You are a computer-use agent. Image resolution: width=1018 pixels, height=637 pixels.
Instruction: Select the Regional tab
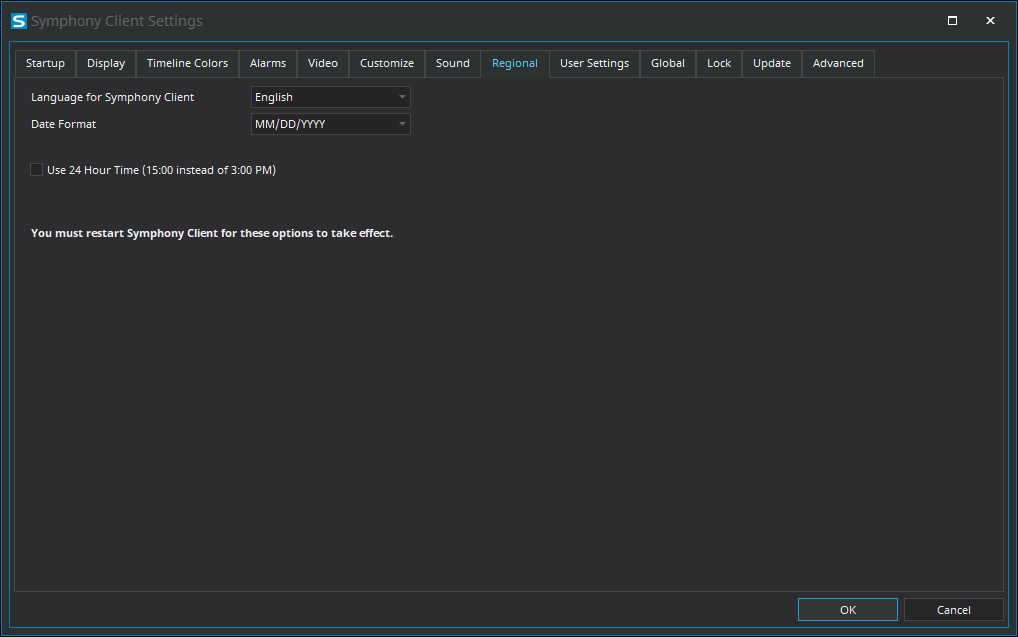pos(515,64)
